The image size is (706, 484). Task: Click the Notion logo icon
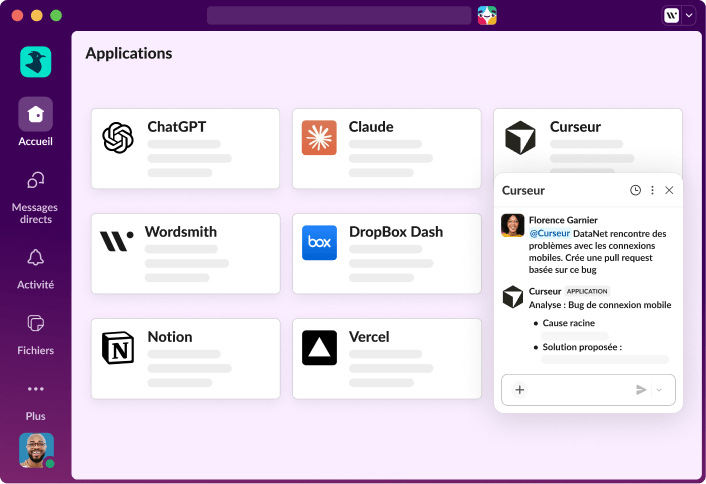click(118, 348)
